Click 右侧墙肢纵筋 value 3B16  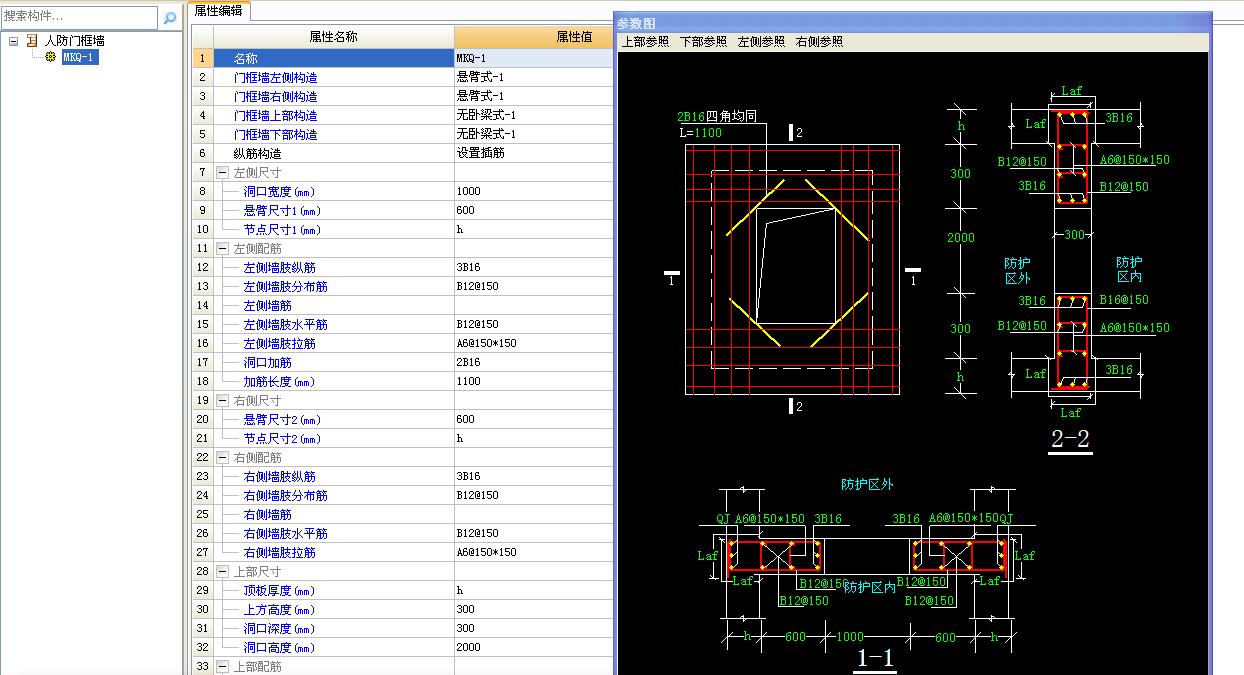(x=534, y=477)
